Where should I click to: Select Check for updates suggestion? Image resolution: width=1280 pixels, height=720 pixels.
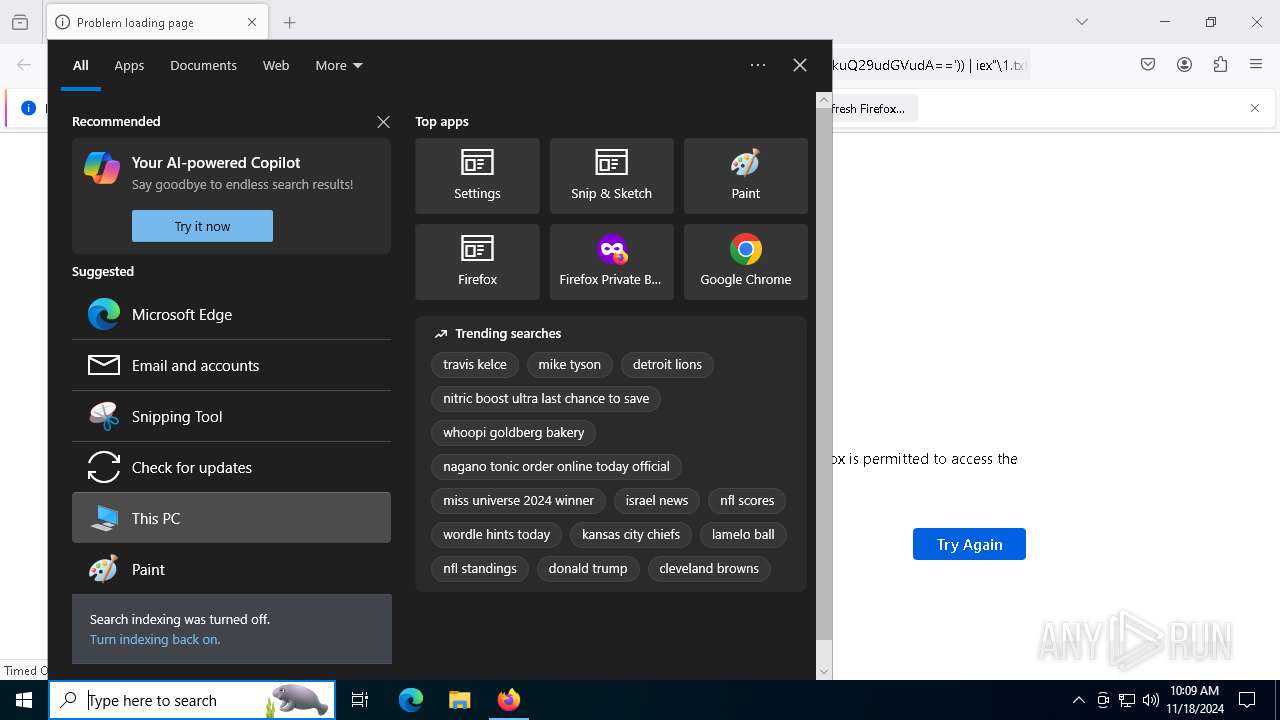tap(231, 467)
